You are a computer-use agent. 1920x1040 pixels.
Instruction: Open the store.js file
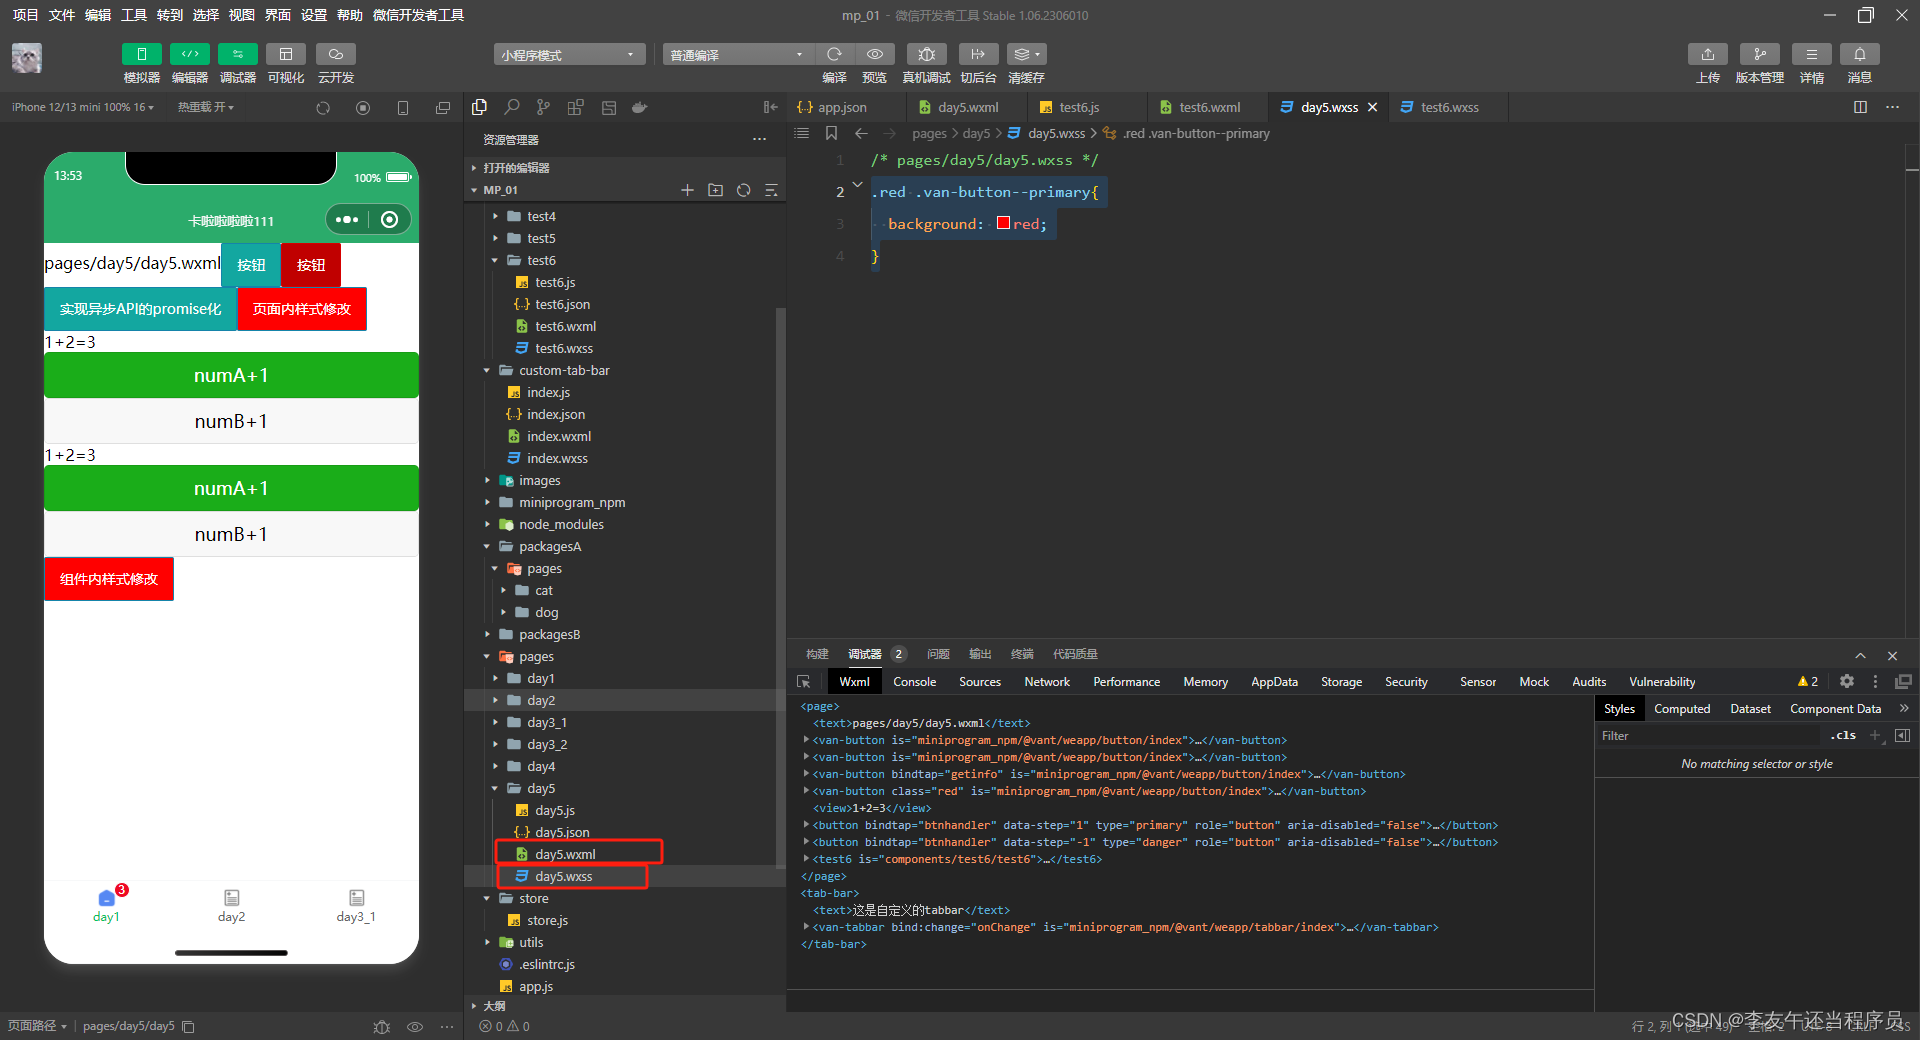(547, 920)
